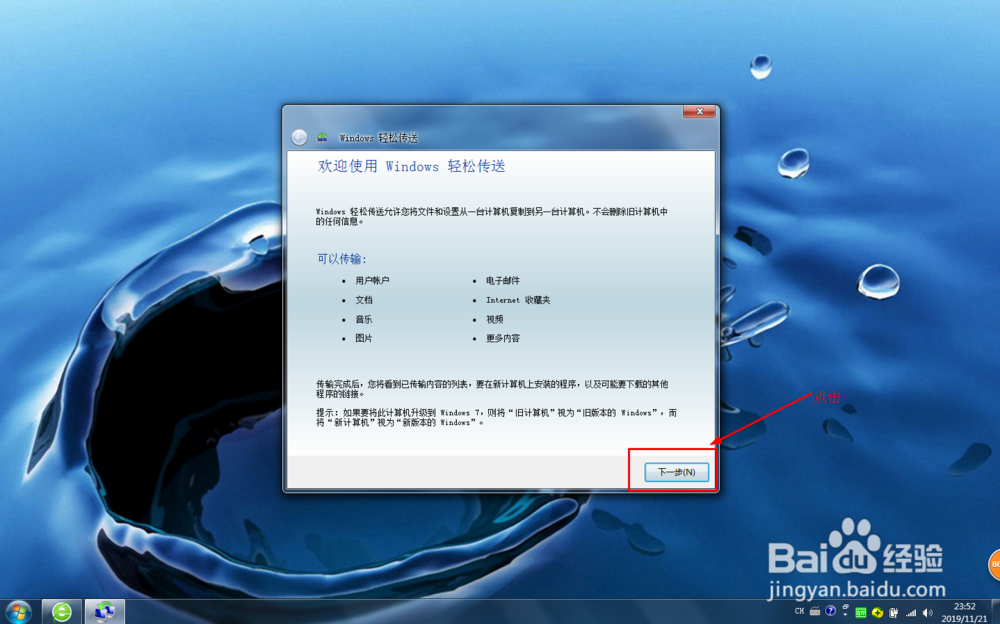The image size is (1000, 624).
Task: Close the Windows Easy Transfer window
Action: 698,112
